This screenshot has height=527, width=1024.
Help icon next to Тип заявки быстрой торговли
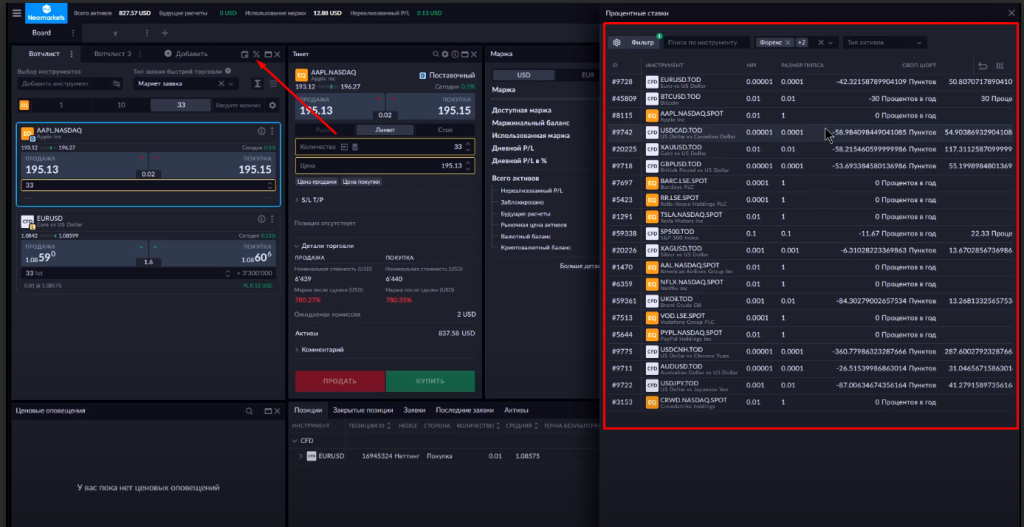tap(227, 71)
